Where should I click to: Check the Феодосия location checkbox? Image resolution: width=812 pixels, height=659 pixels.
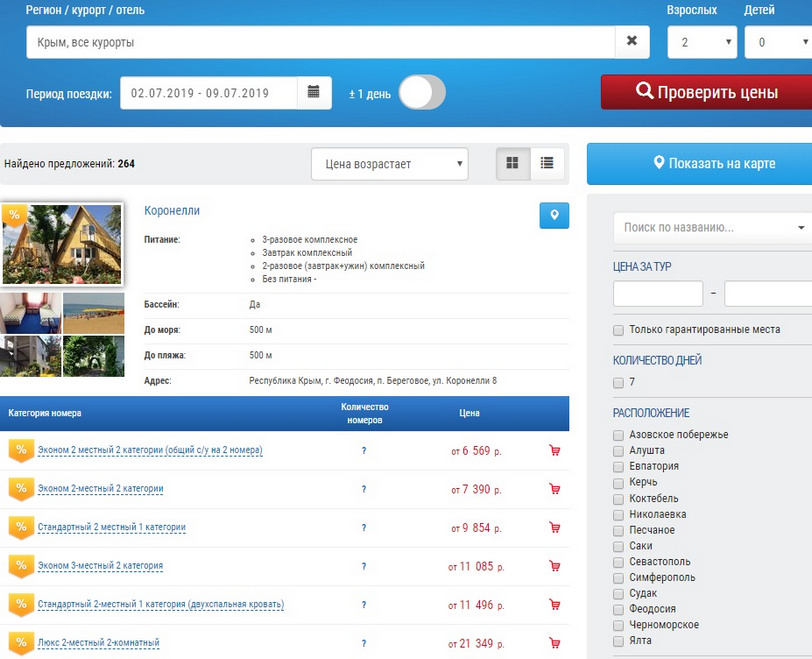619,609
